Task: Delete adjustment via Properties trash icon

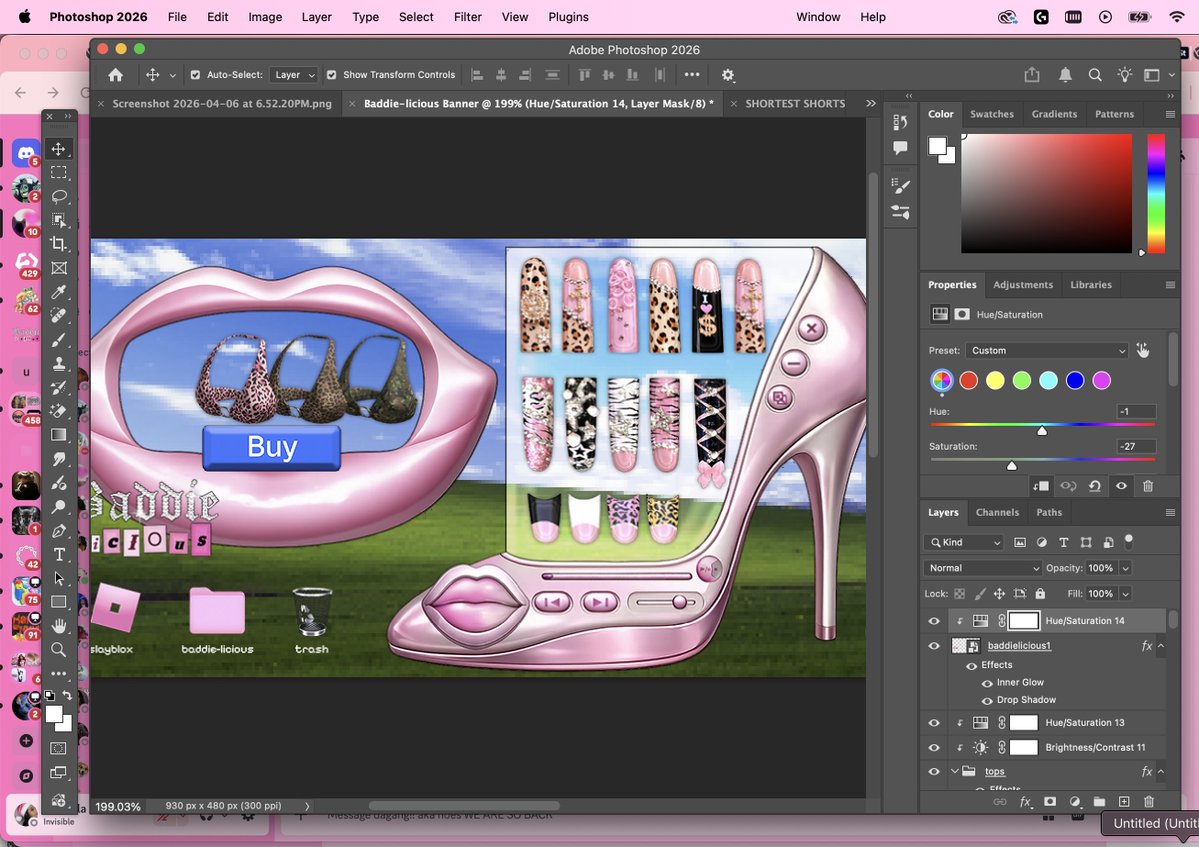Action: point(1148,485)
